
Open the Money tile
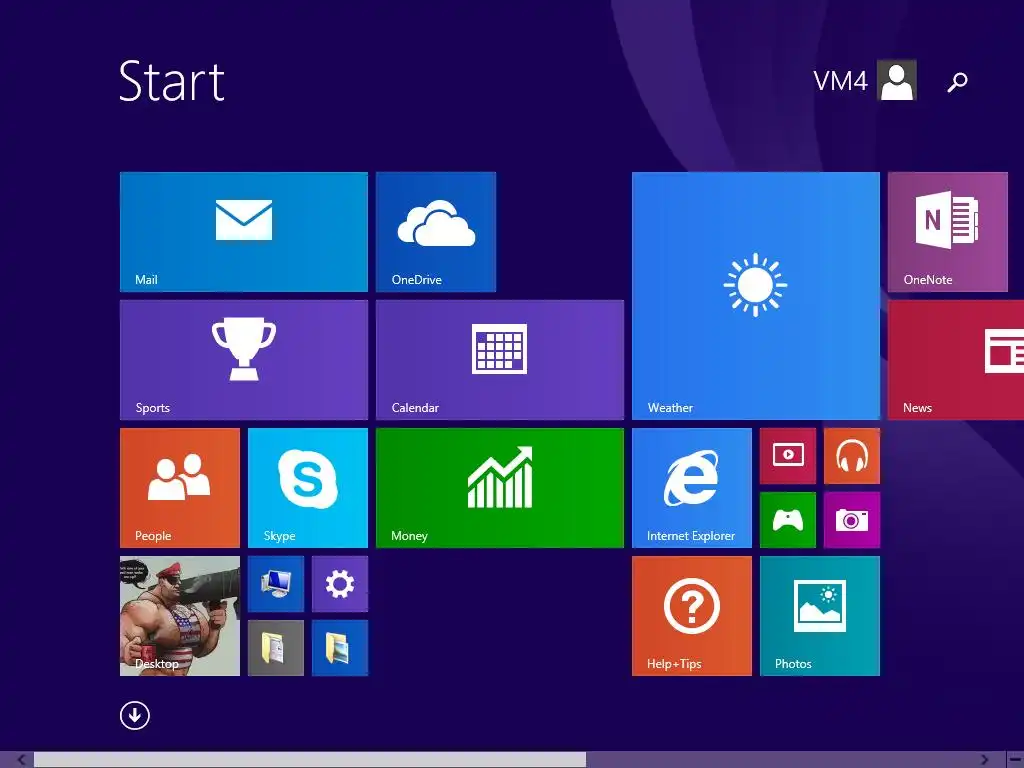pos(500,488)
